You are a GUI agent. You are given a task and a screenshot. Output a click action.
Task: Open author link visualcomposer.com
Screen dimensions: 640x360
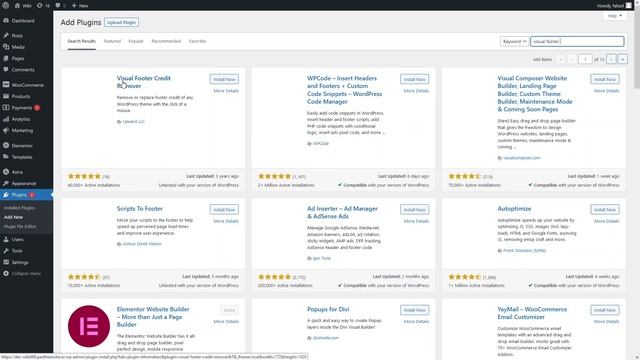point(522,158)
